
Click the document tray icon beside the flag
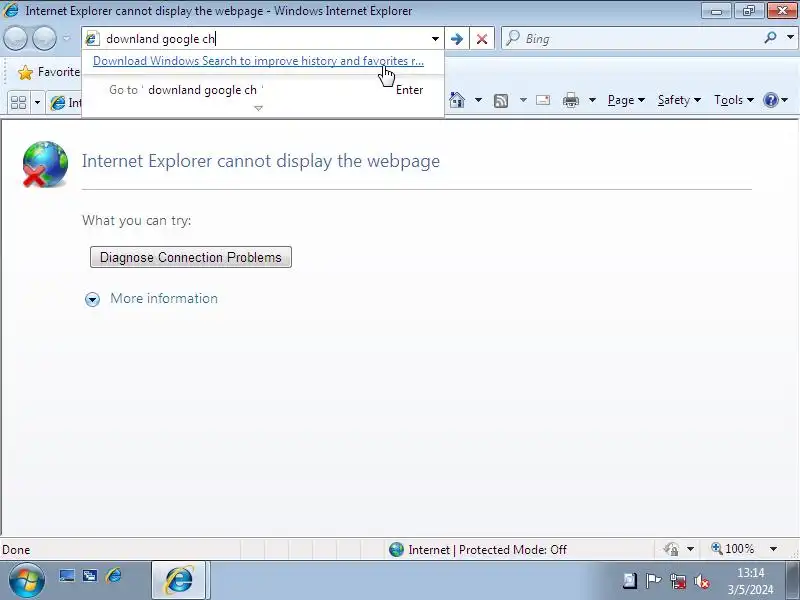[x=629, y=581]
